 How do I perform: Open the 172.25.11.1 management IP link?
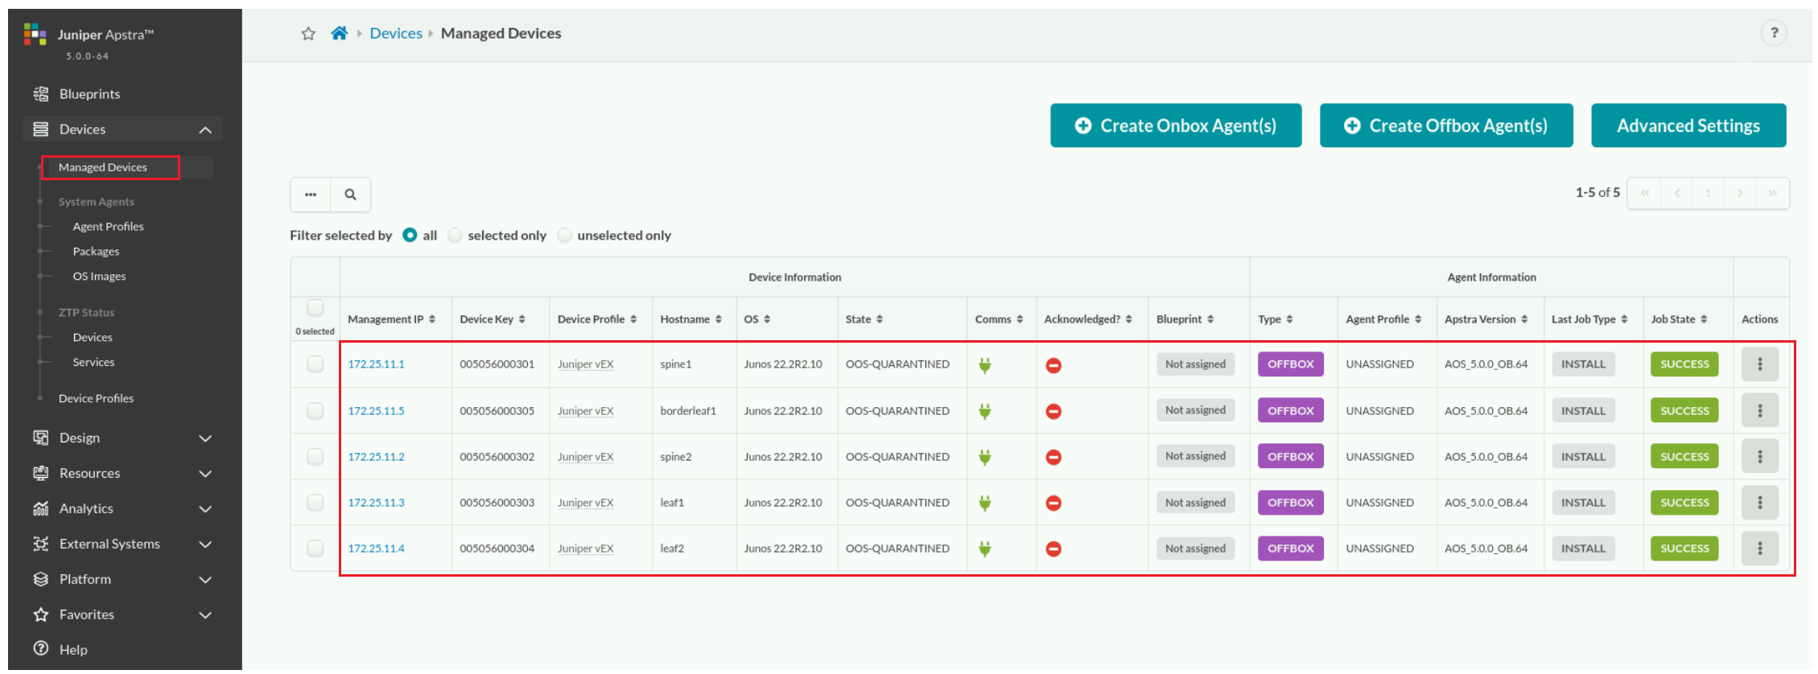376,364
